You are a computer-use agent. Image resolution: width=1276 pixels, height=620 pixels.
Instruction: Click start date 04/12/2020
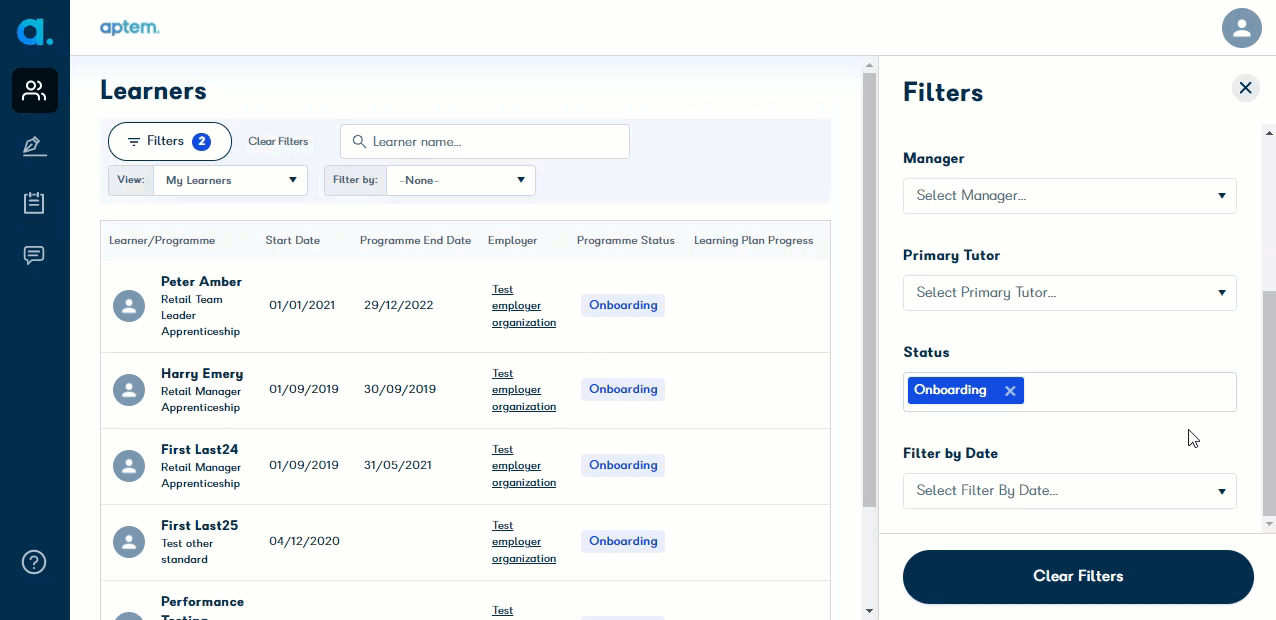[x=304, y=542]
